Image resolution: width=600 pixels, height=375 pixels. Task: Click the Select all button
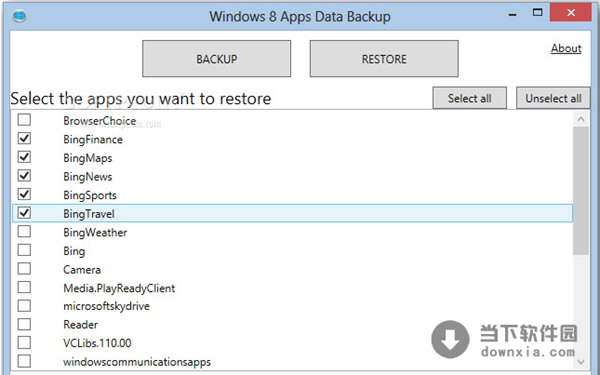pyautogui.click(x=470, y=98)
